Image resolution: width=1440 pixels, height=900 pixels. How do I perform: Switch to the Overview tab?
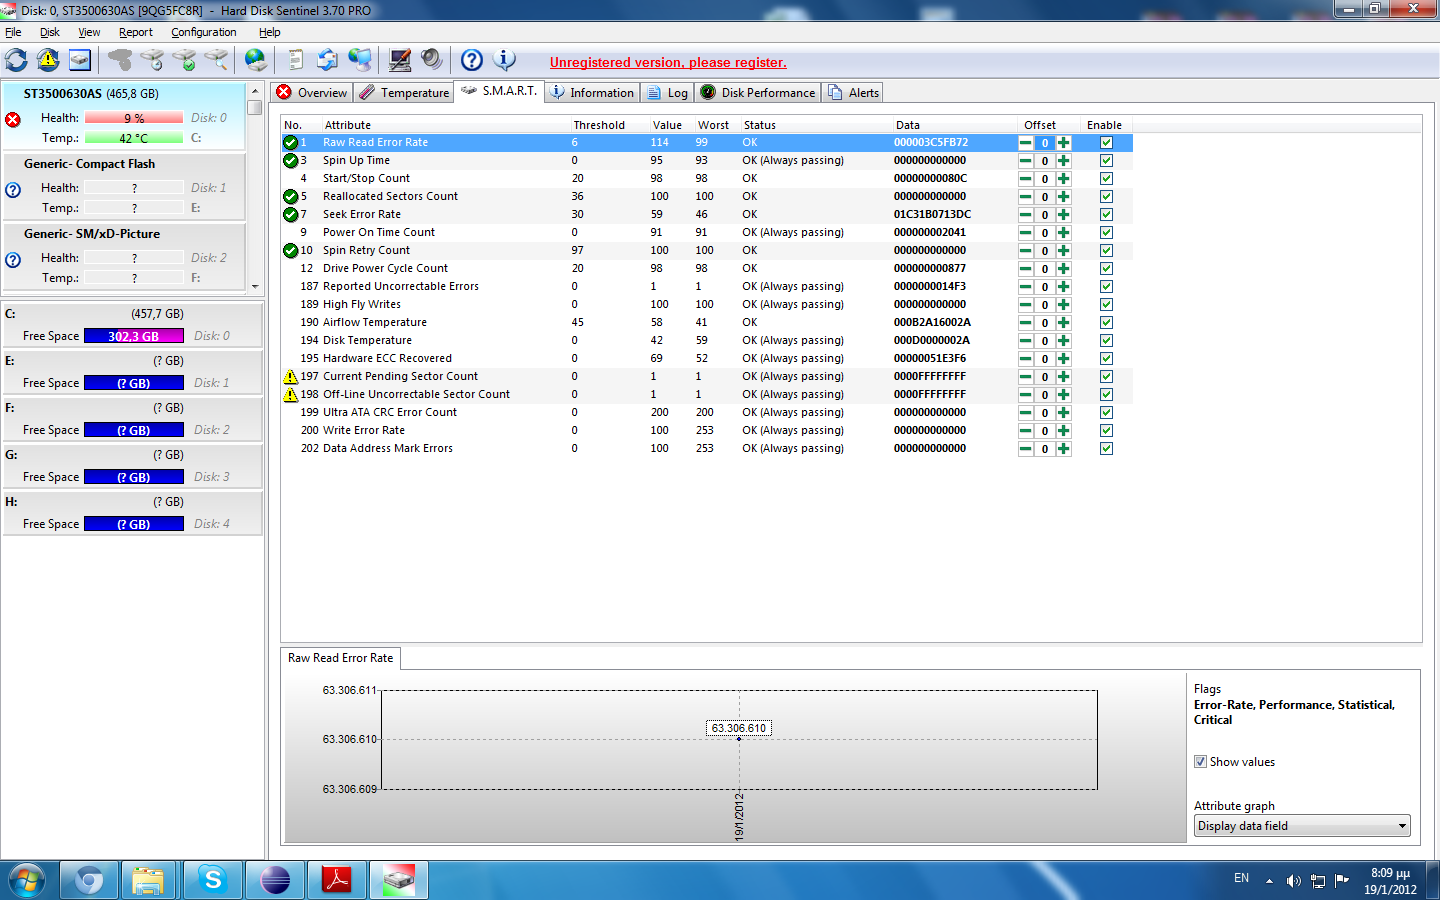point(312,93)
